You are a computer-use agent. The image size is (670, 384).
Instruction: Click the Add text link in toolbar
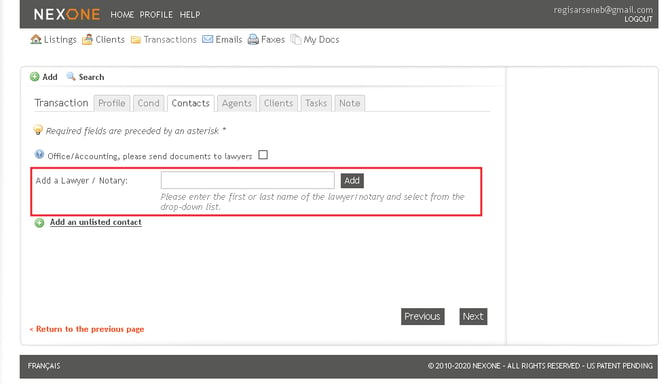point(50,77)
